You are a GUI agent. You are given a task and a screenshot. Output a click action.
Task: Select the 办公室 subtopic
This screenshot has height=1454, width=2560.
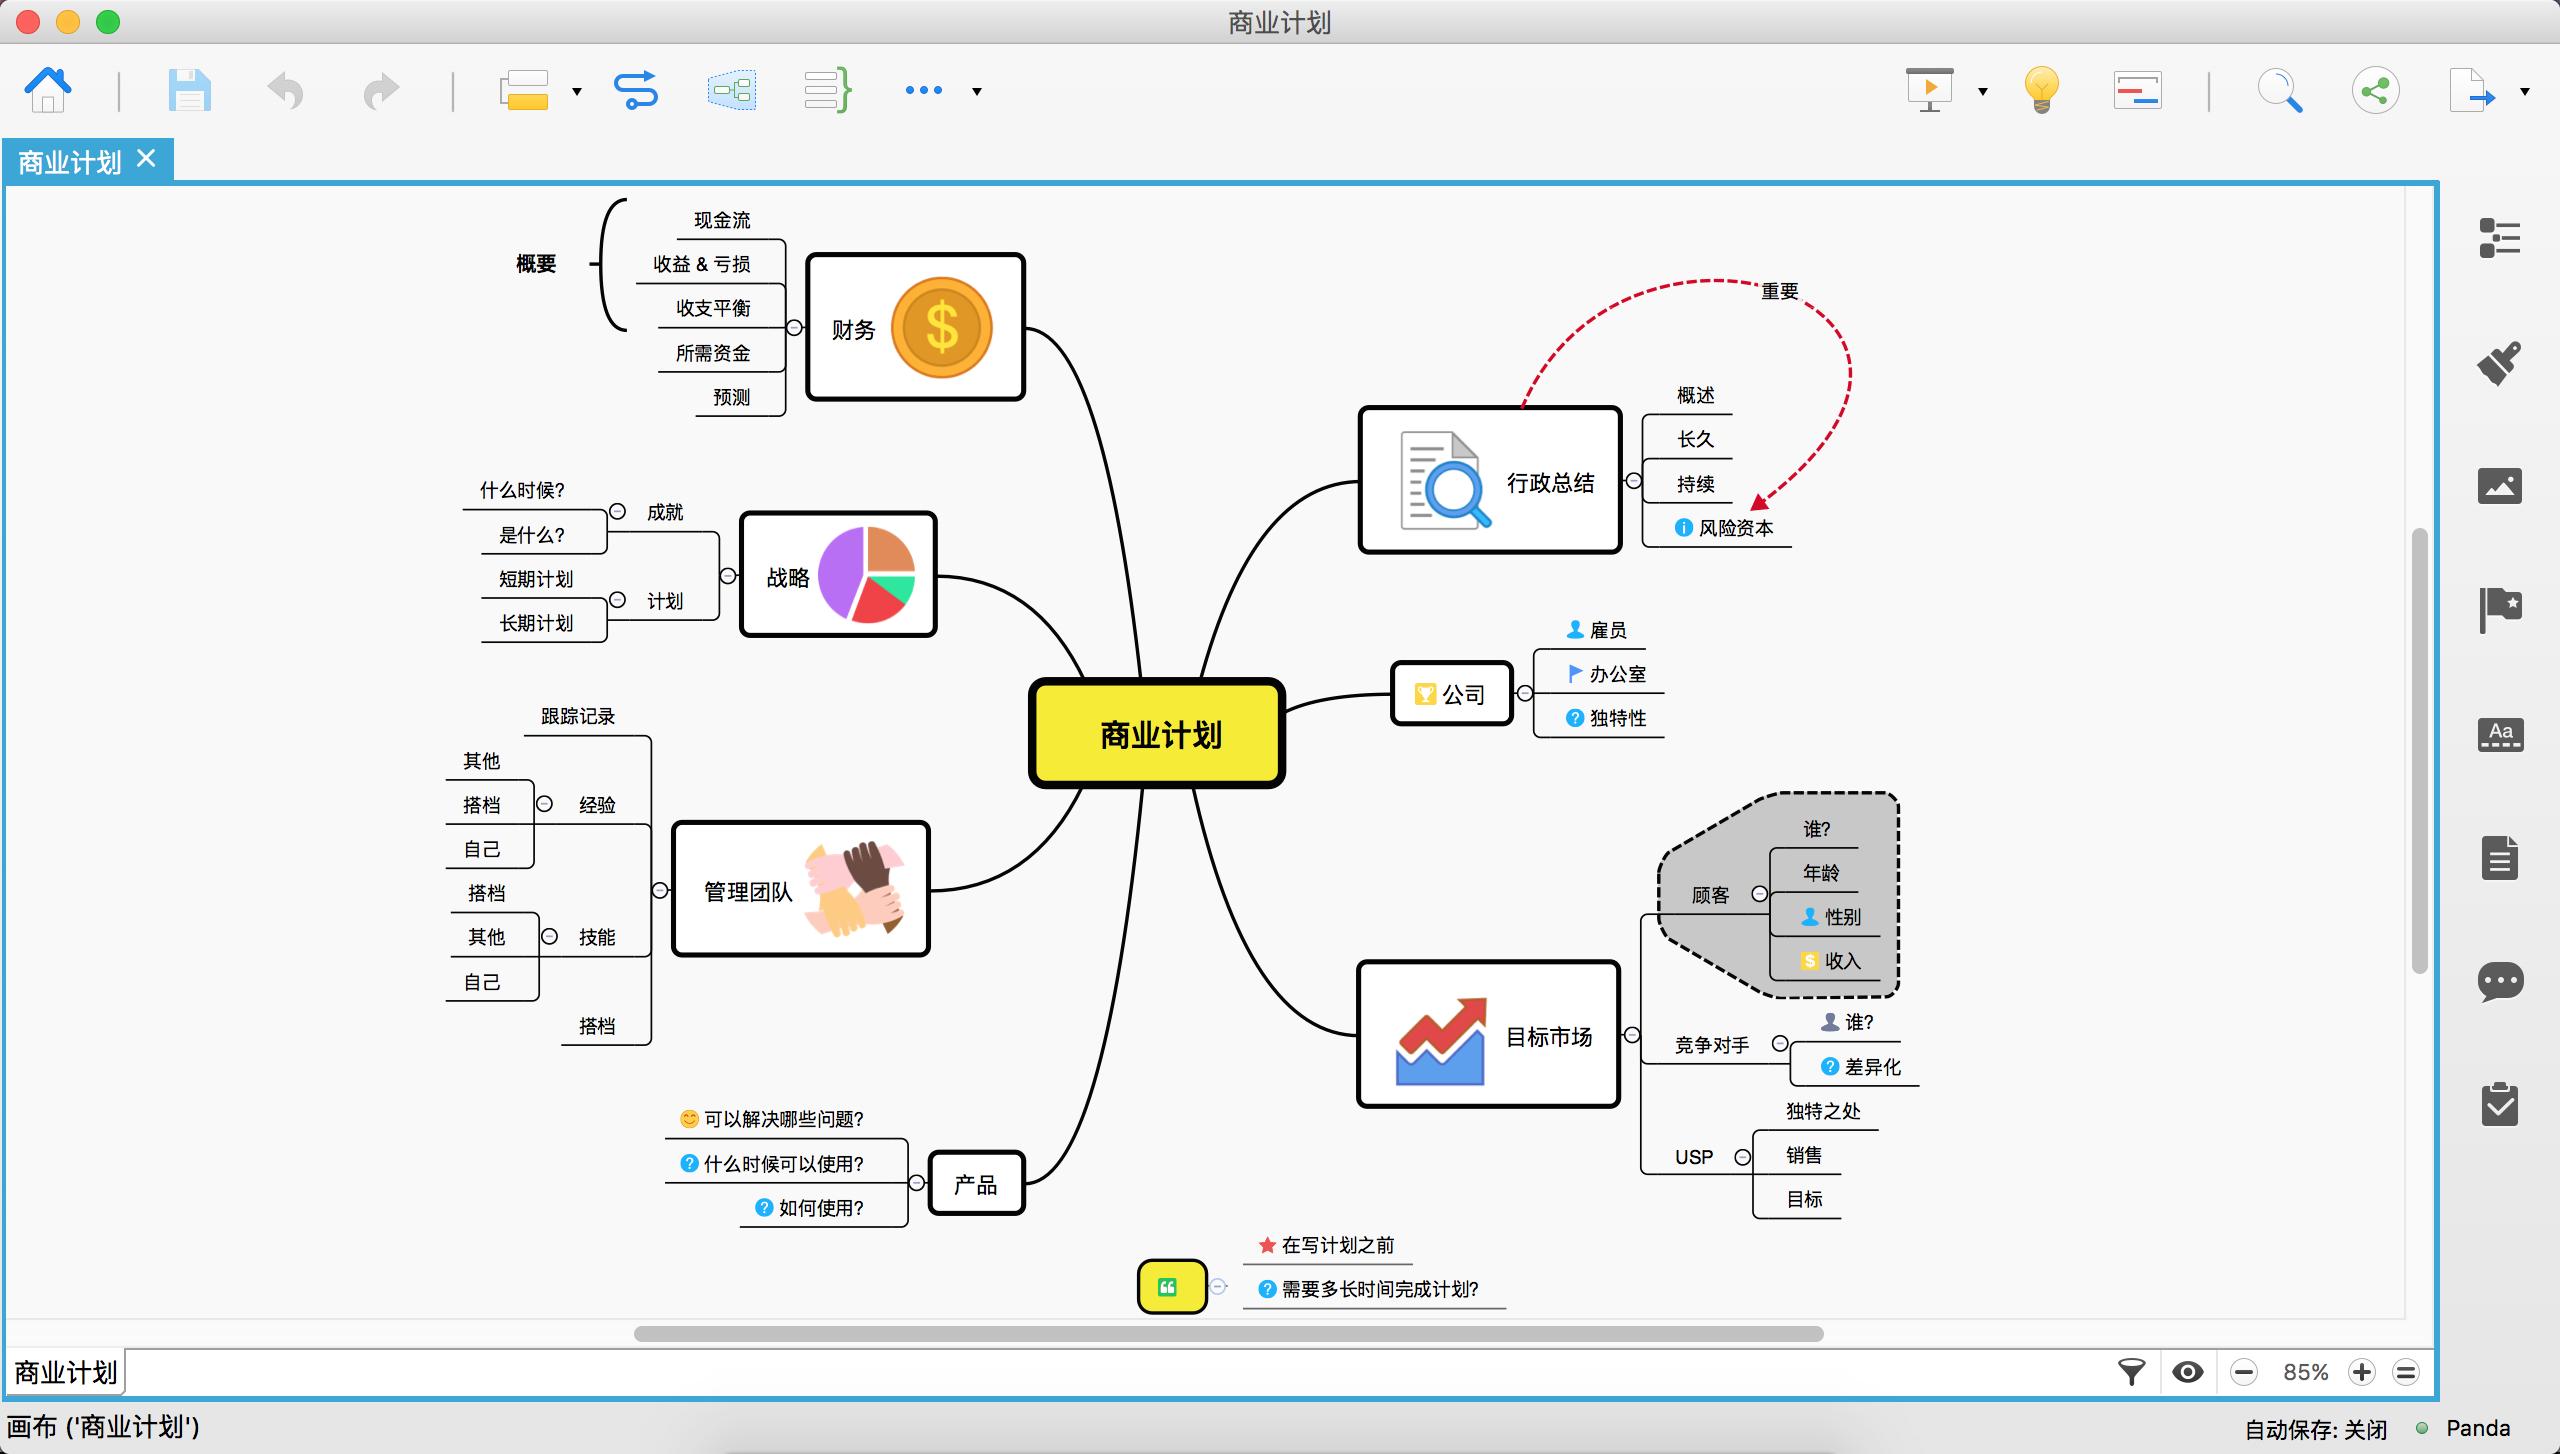1606,674
